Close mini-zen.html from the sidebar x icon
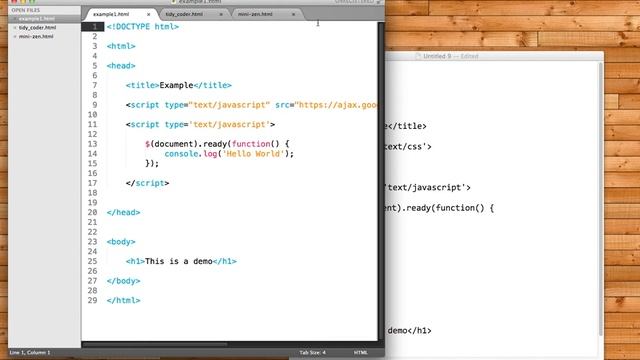 pos(15,37)
